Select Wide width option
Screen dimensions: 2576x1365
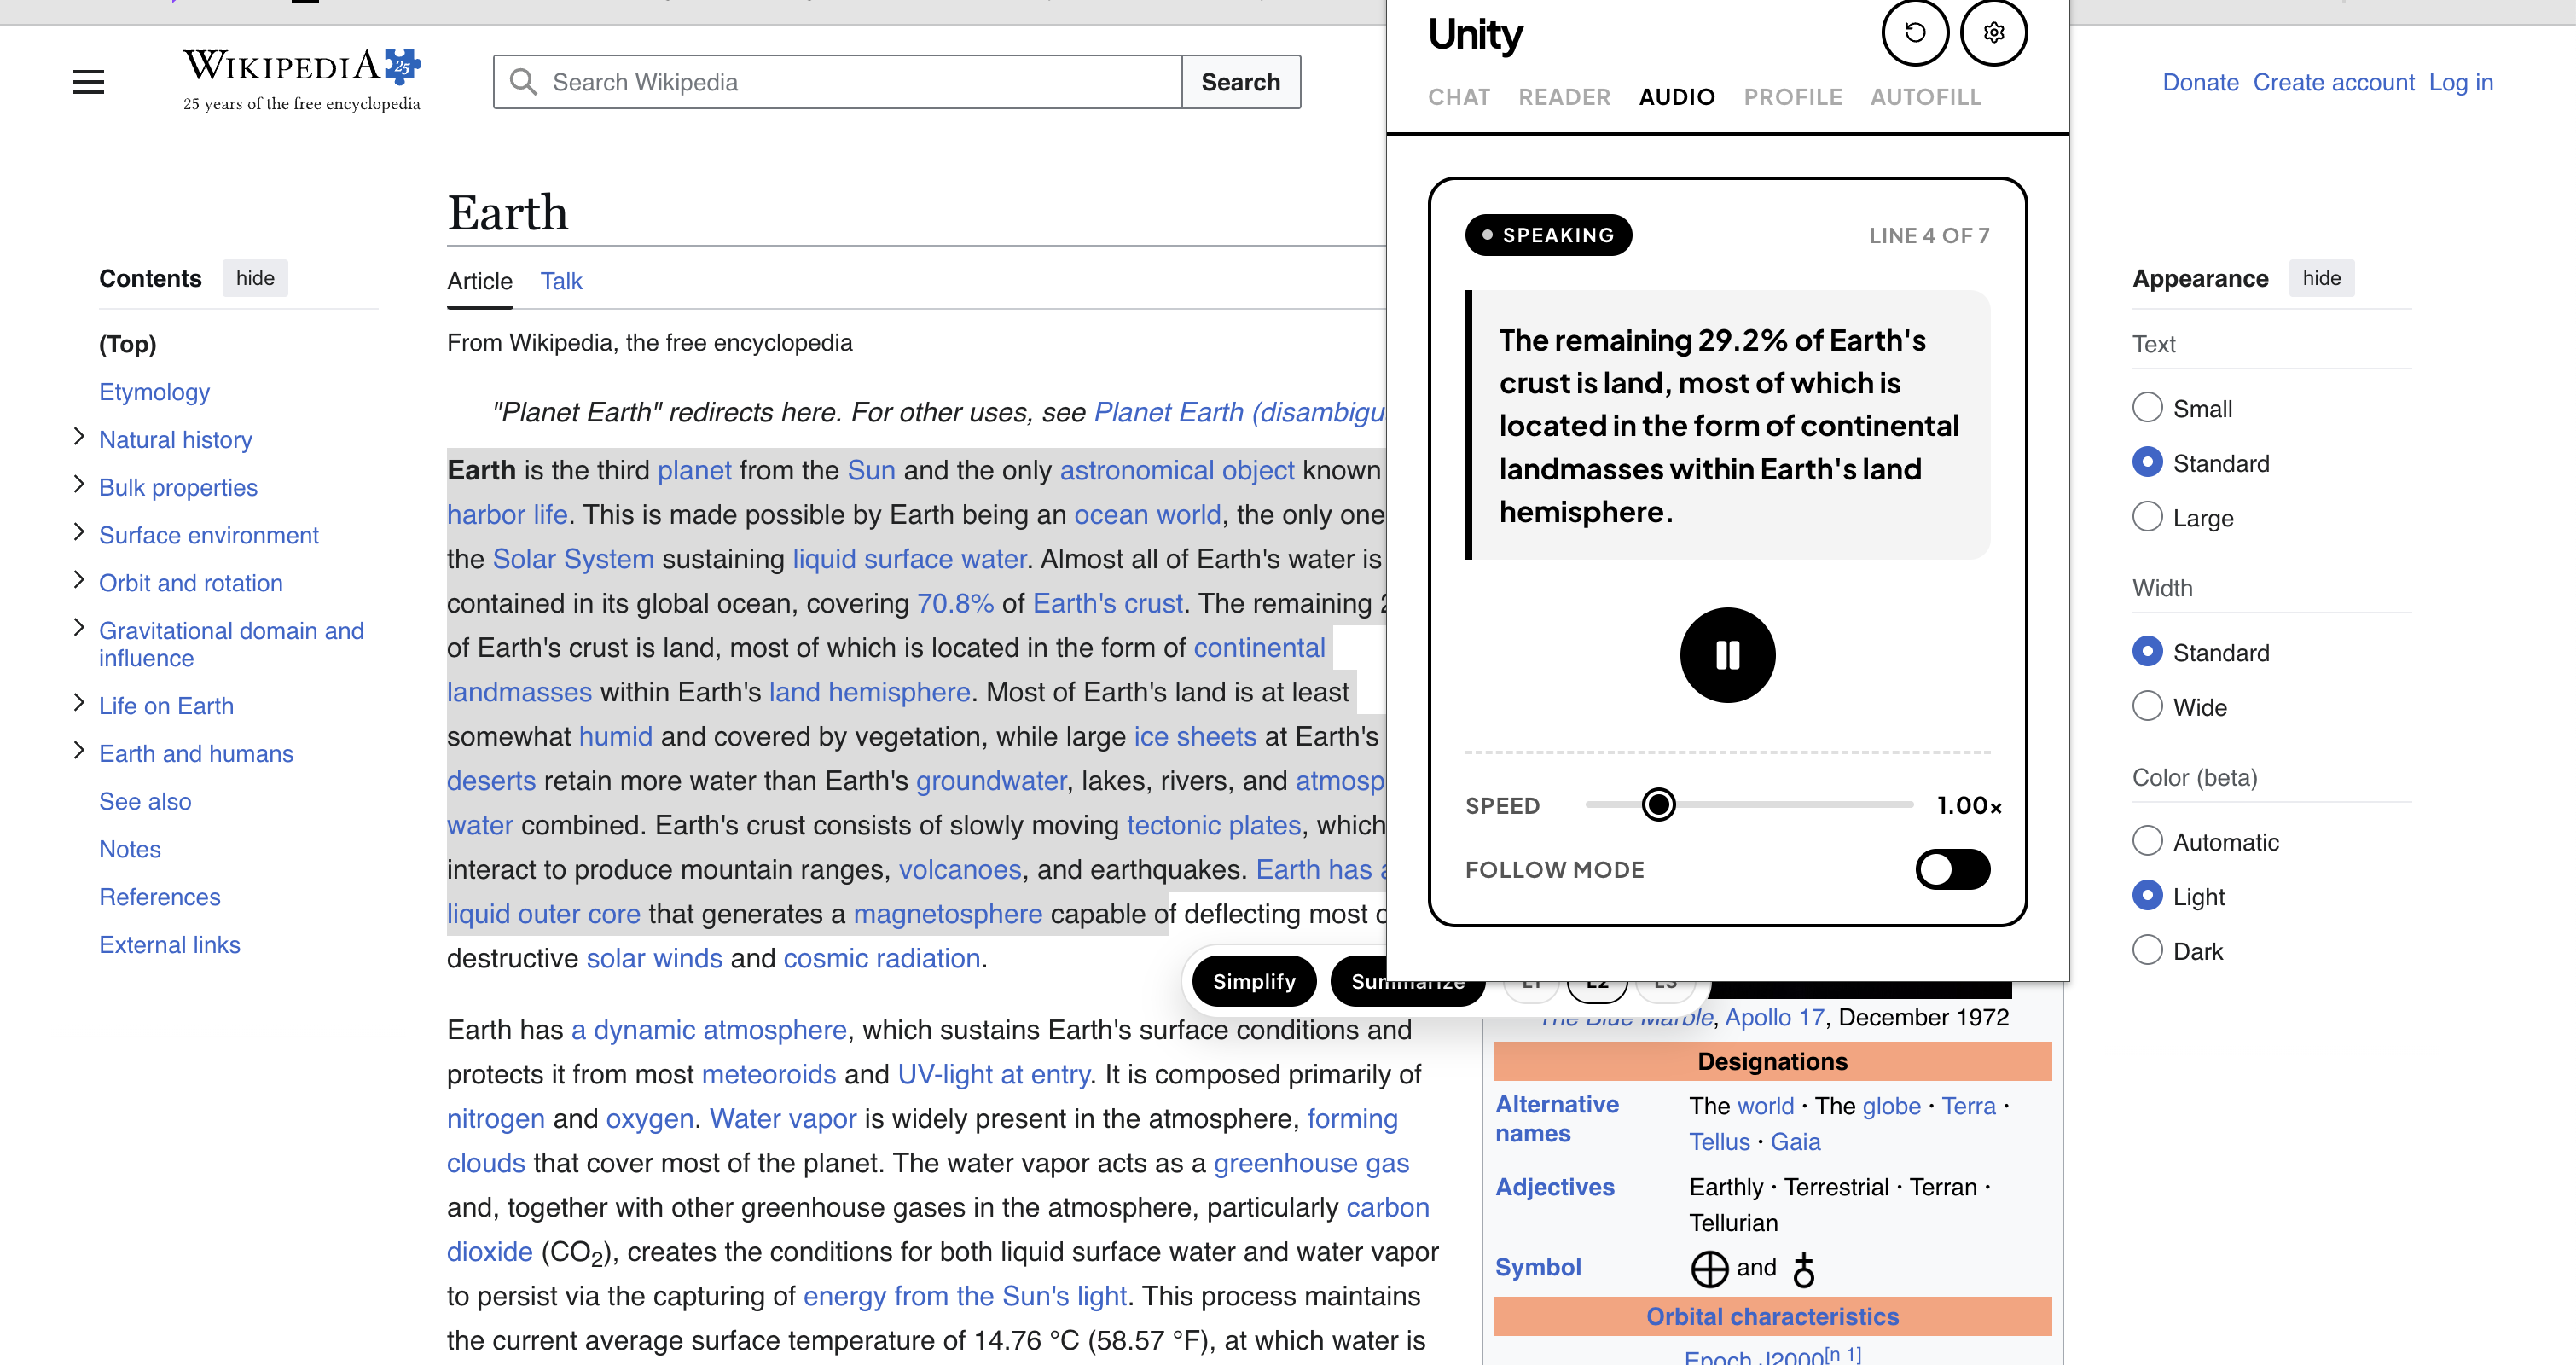coord(2147,706)
